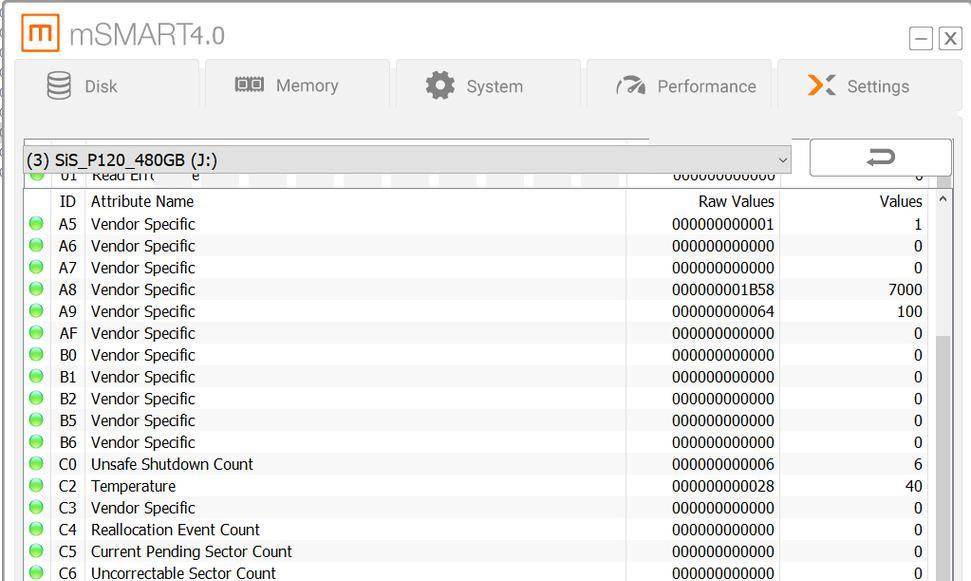Click the value 7000 in A8 row
The width and height of the screenshot is (971, 581).
pyautogui.click(x=905, y=290)
